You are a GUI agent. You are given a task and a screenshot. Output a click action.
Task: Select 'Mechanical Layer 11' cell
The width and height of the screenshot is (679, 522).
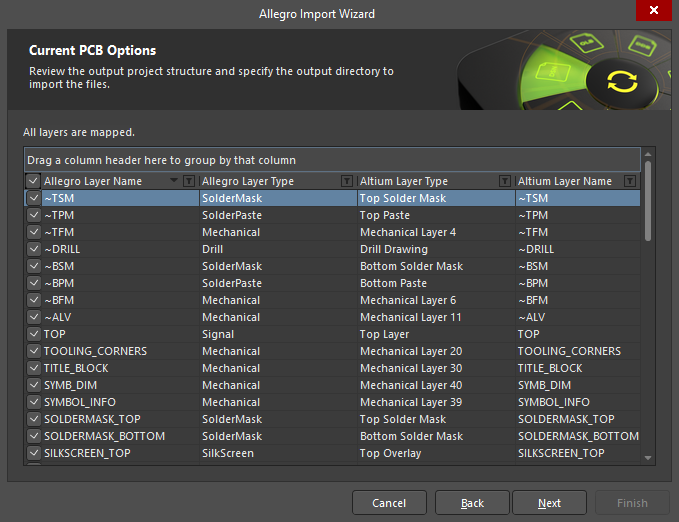click(436, 317)
